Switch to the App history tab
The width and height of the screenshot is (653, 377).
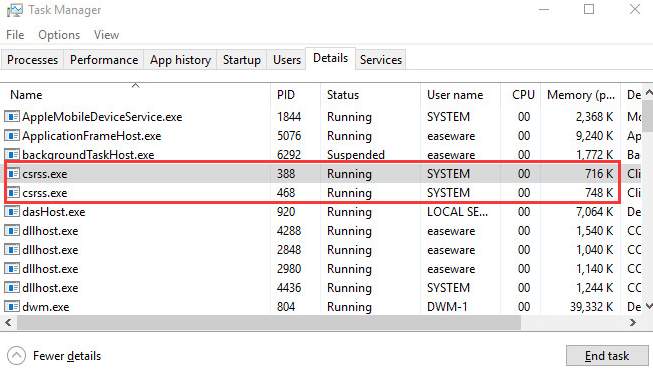click(180, 60)
